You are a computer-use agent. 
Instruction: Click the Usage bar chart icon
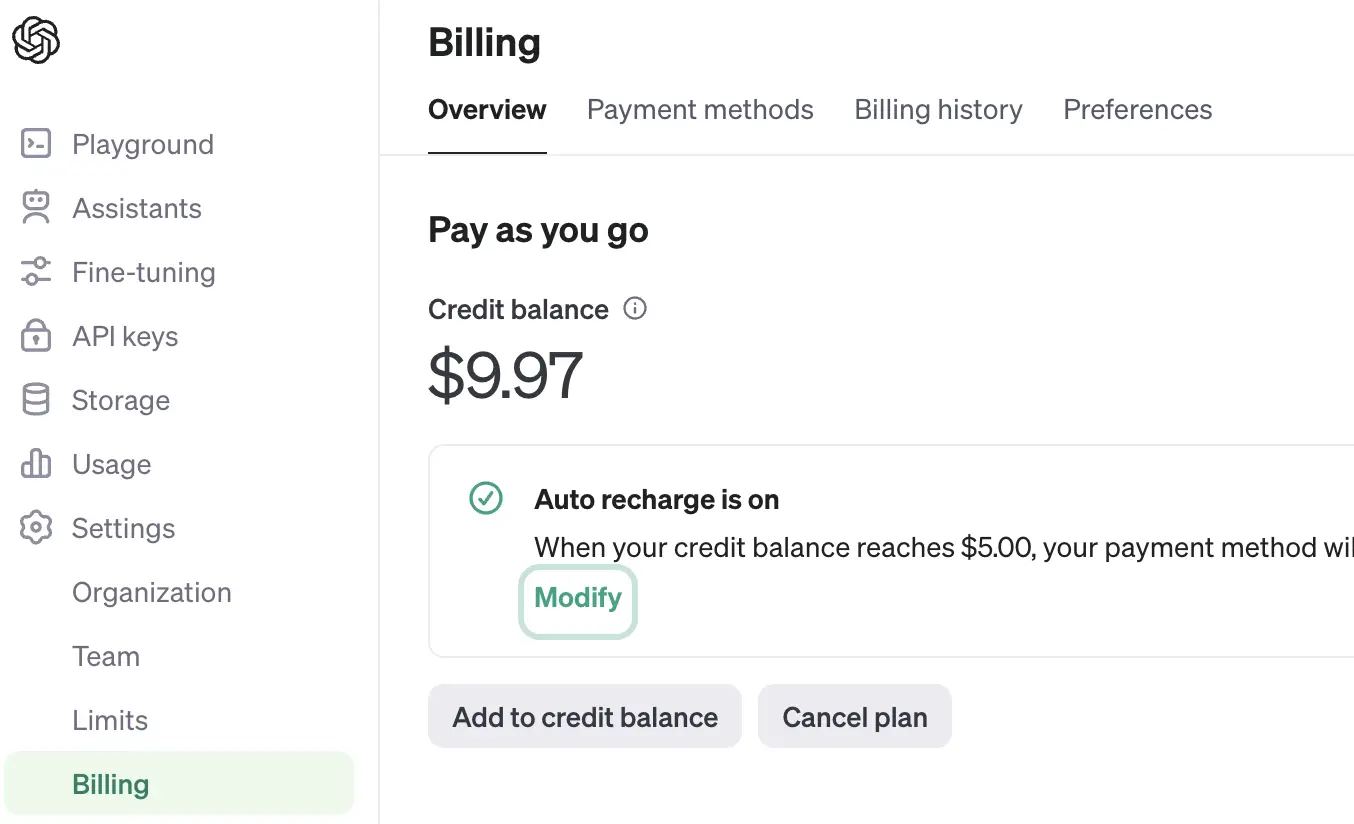[36, 464]
